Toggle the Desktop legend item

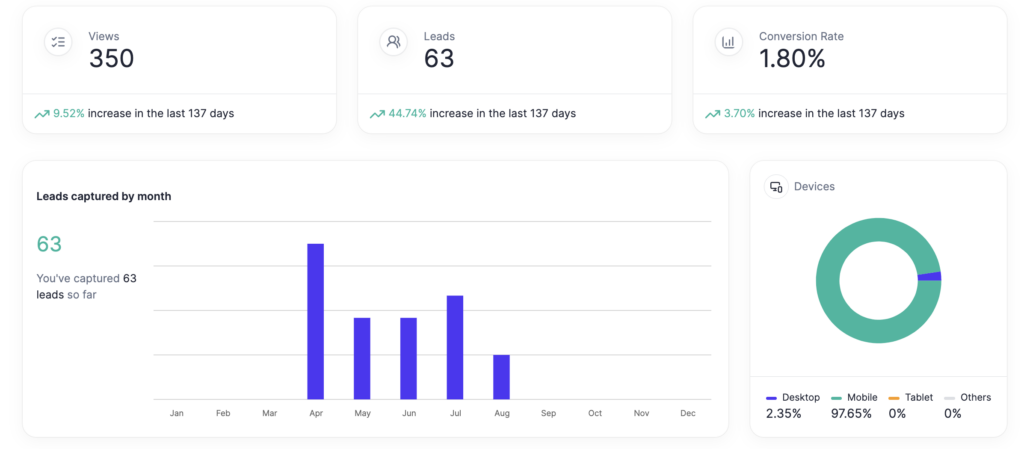pyautogui.click(x=792, y=397)
